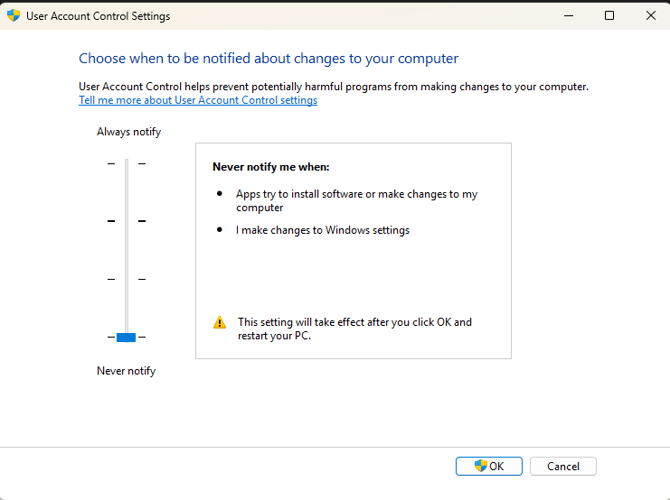Click the 'Choose when to be notified' heading
This screenshot has height=500, width=670.
click(268, 58)
